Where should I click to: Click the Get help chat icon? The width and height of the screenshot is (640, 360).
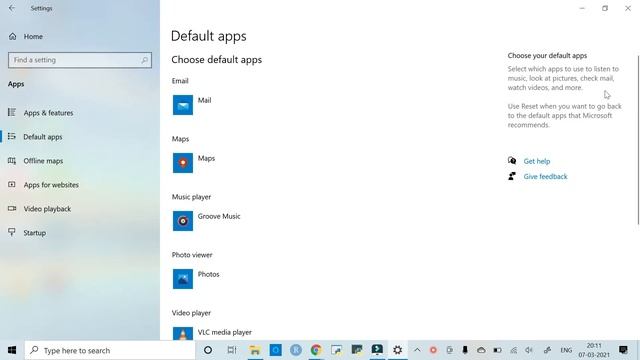click(x=512, y=161)
